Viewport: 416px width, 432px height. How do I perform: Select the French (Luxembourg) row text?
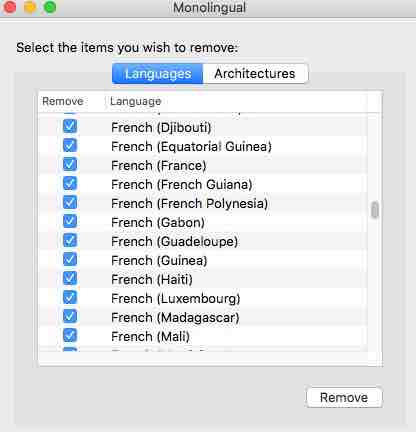point(176,298)
